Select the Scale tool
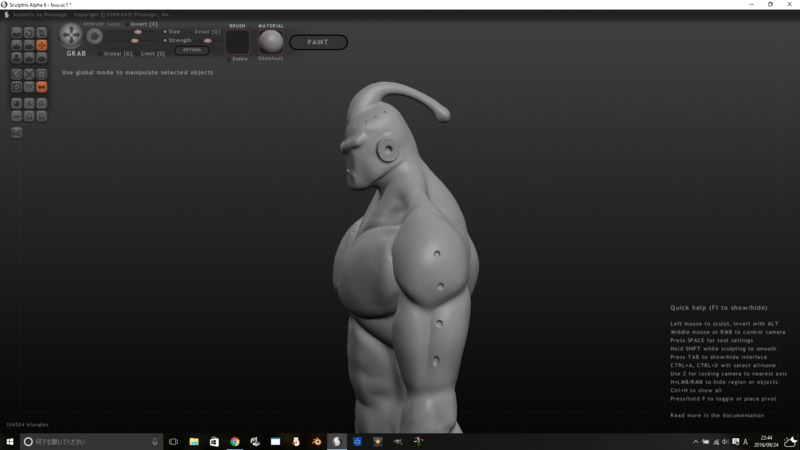800x450 pixels. 42,33
